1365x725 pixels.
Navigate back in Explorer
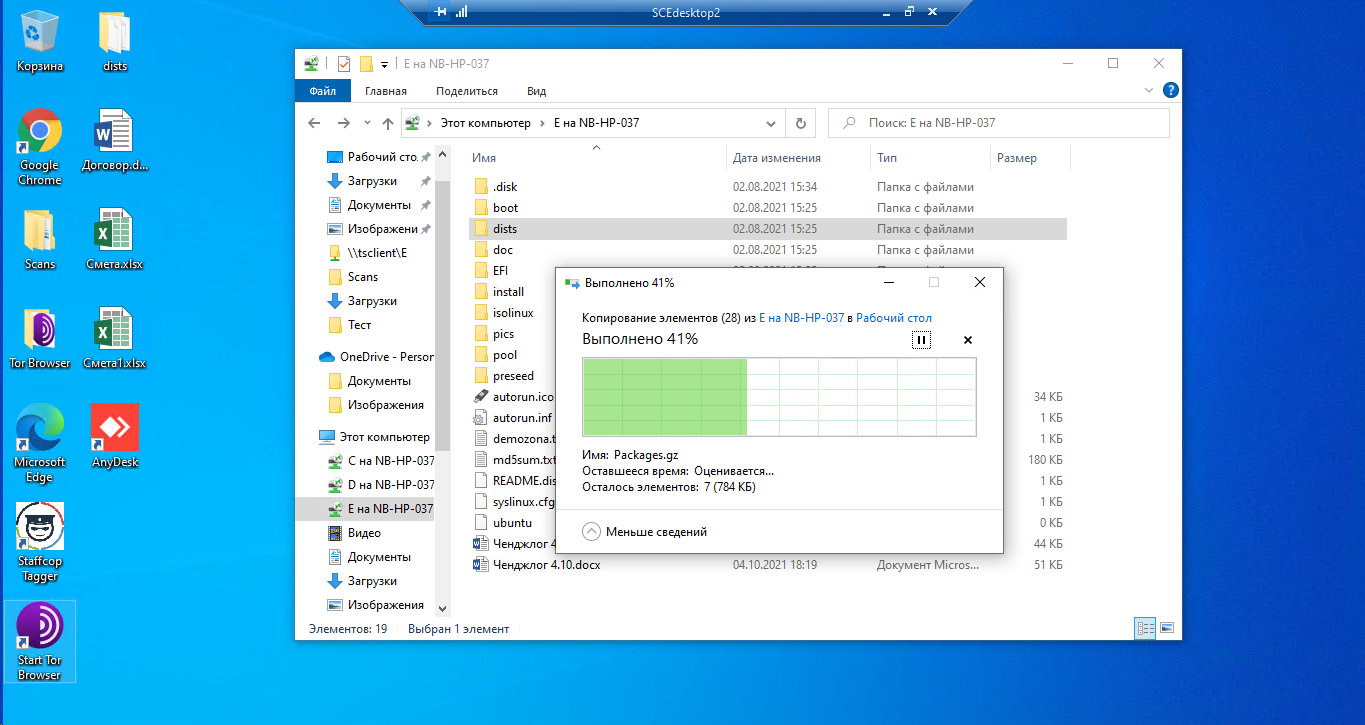[x=314, y=124]
